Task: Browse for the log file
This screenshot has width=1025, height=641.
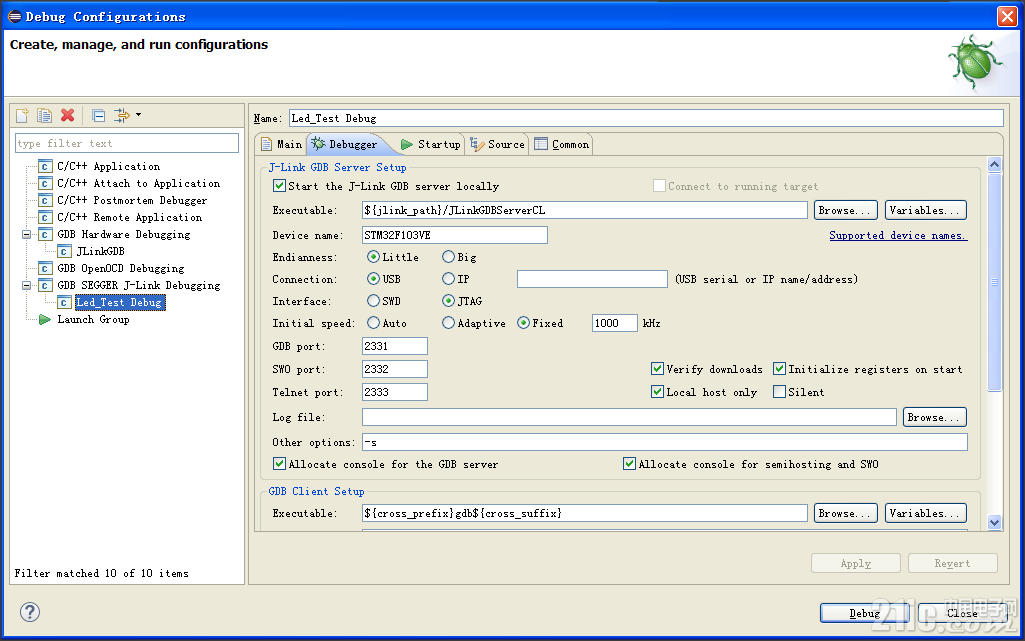Action: [x=934, y=417]
